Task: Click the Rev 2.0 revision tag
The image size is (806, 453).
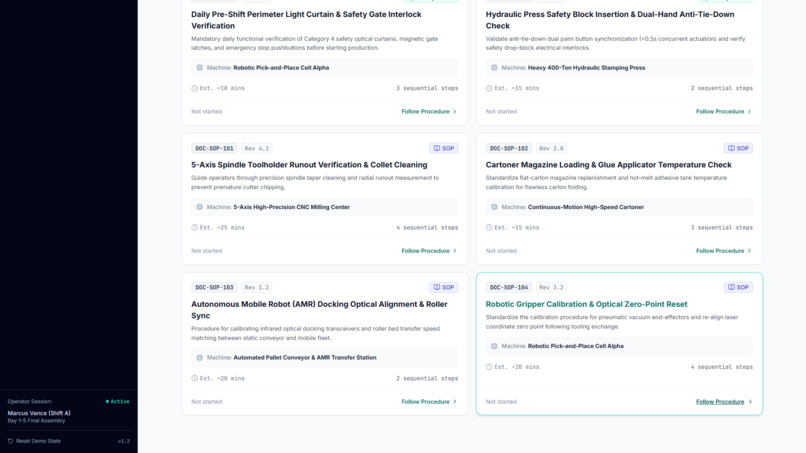Action: [551, 148]
